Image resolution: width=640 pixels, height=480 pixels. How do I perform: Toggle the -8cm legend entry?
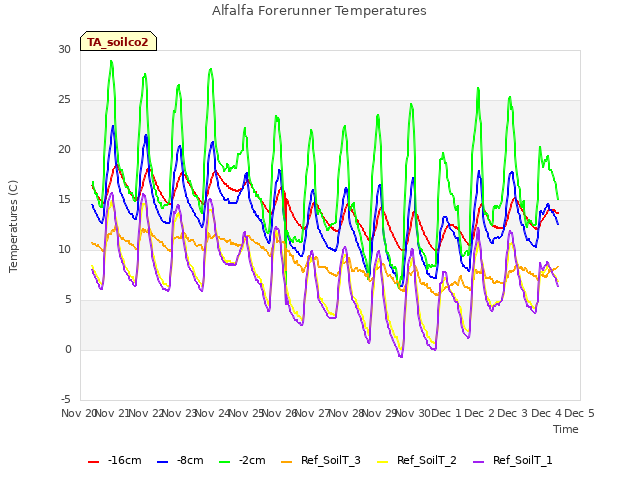tap(180, 460)
